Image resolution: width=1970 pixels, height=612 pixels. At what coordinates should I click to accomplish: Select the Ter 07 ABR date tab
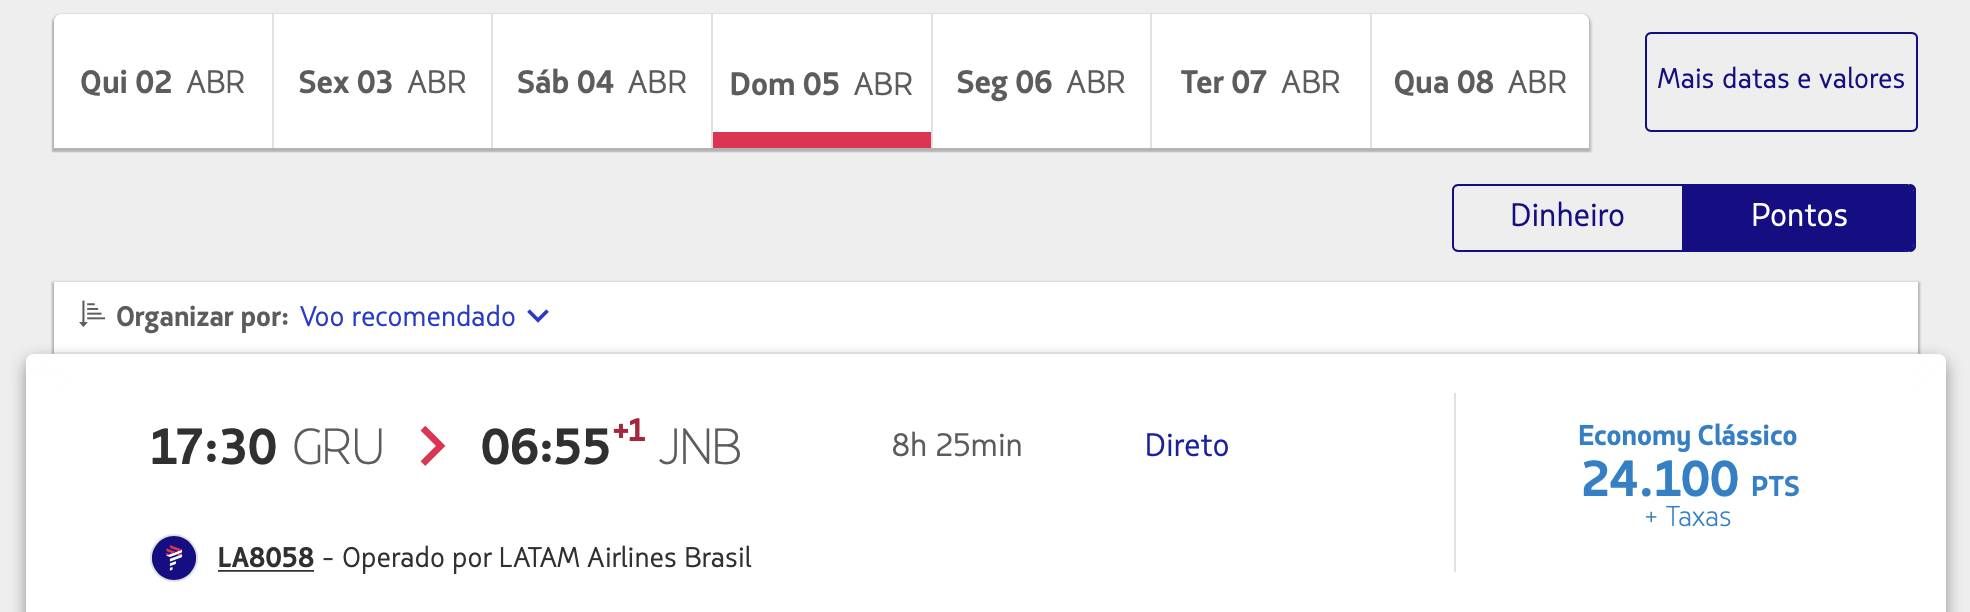1260,82
